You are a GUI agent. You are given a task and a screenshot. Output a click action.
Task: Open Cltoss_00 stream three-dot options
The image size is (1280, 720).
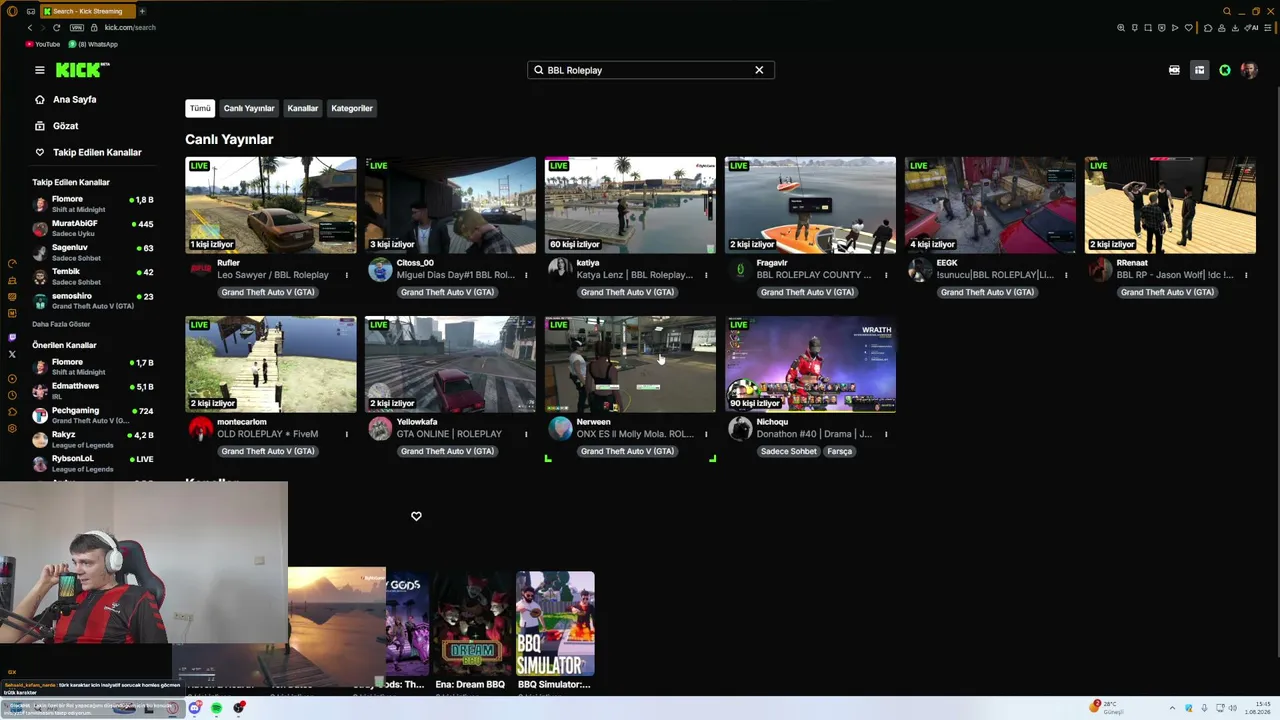coord(527,275)
